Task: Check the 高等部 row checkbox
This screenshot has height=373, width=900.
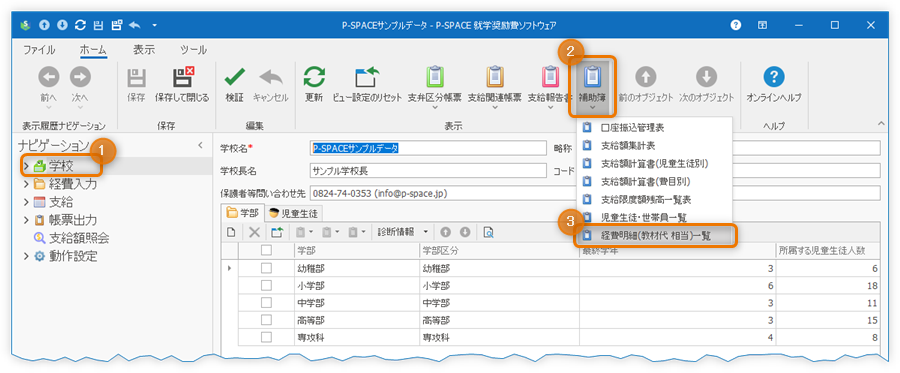Action: point(266,320)
